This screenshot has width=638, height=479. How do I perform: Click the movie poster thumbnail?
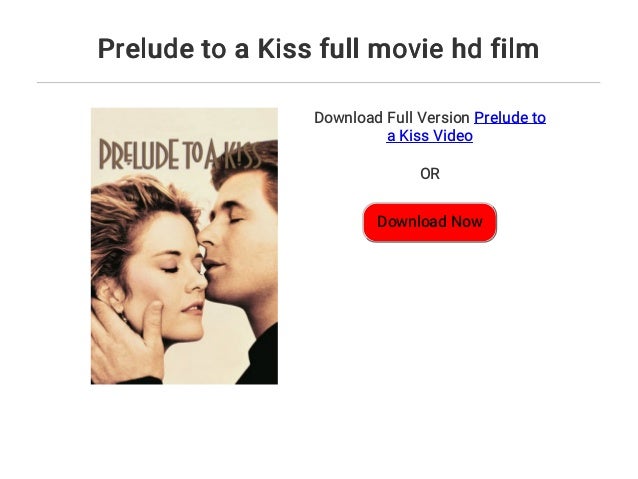coord(184,246)
